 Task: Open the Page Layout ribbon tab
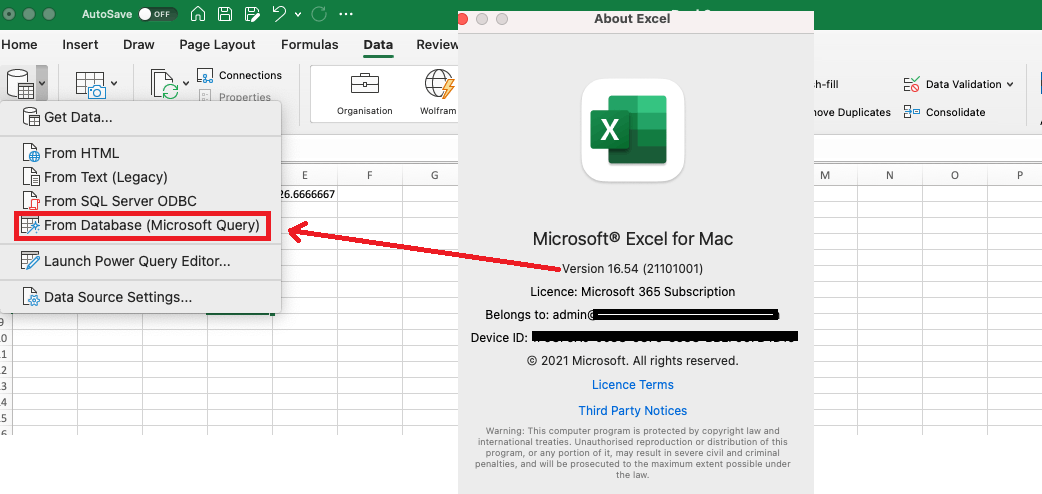[x=217, y=45]
